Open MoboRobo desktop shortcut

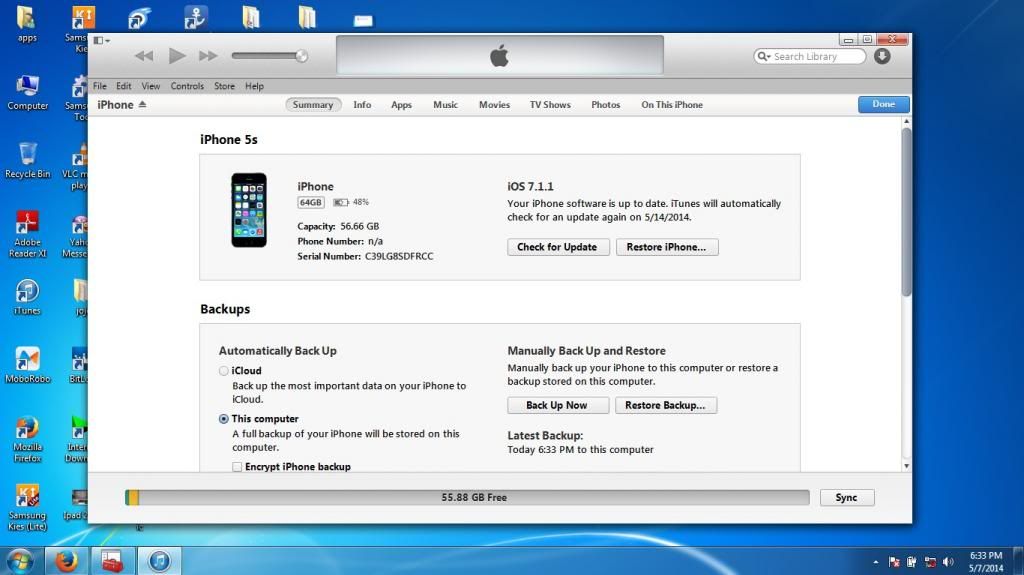tap(27, 365)
